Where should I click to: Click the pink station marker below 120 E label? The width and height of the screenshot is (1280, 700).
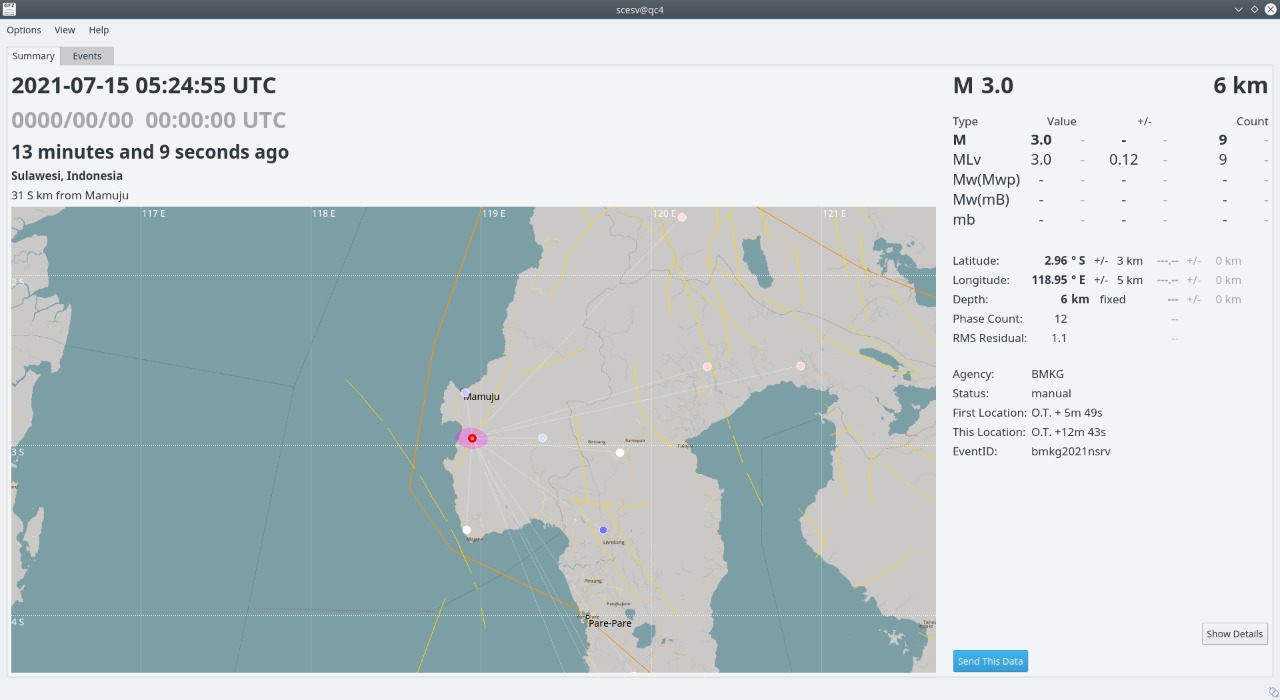pos(682,217)
